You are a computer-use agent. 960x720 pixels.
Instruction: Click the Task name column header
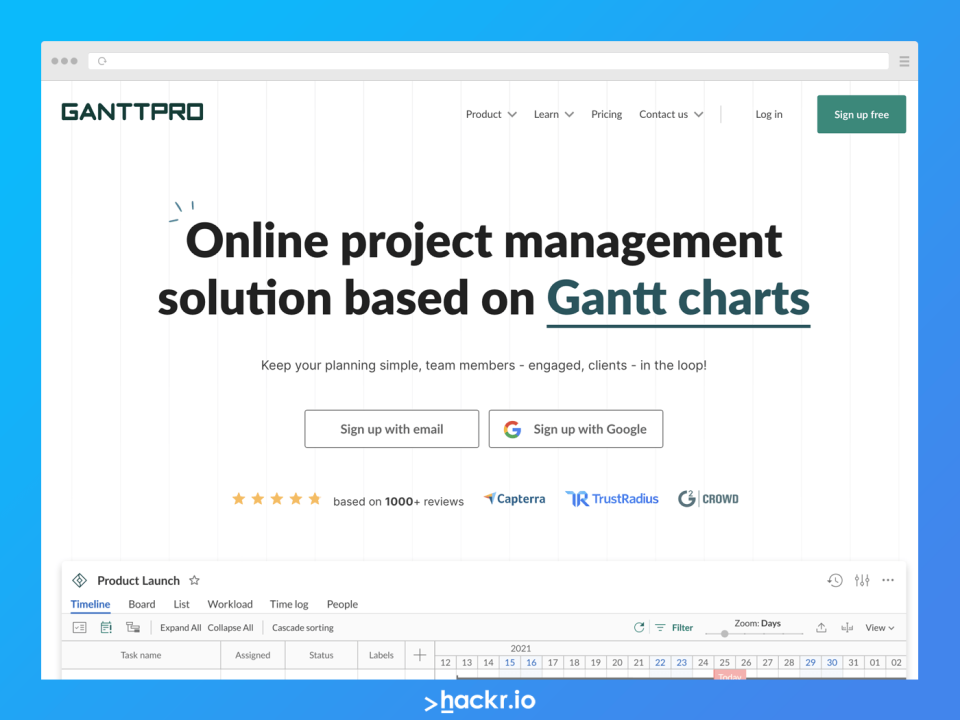(x=141, y=655)
